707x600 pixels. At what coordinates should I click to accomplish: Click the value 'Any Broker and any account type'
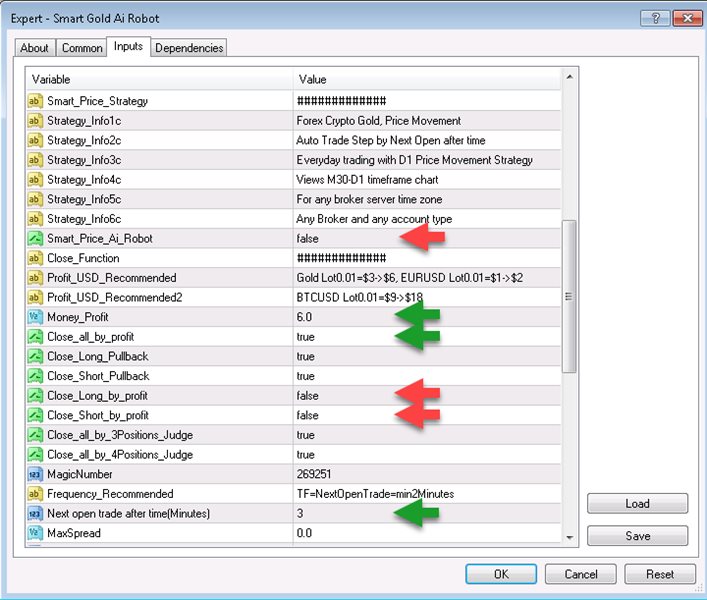click(x=374, y=219)
